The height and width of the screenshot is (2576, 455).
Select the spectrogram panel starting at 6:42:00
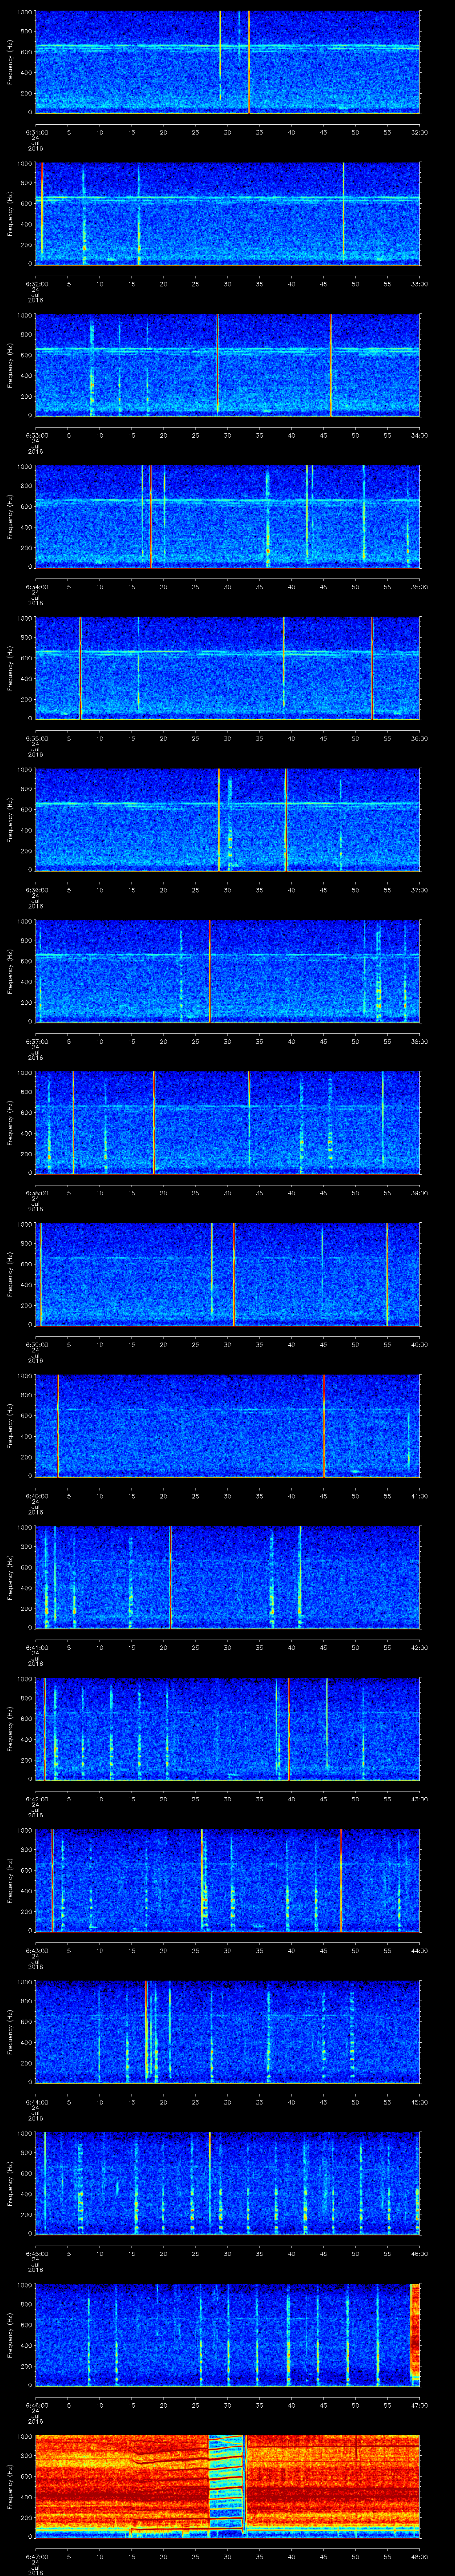[x=227, y=1729]
